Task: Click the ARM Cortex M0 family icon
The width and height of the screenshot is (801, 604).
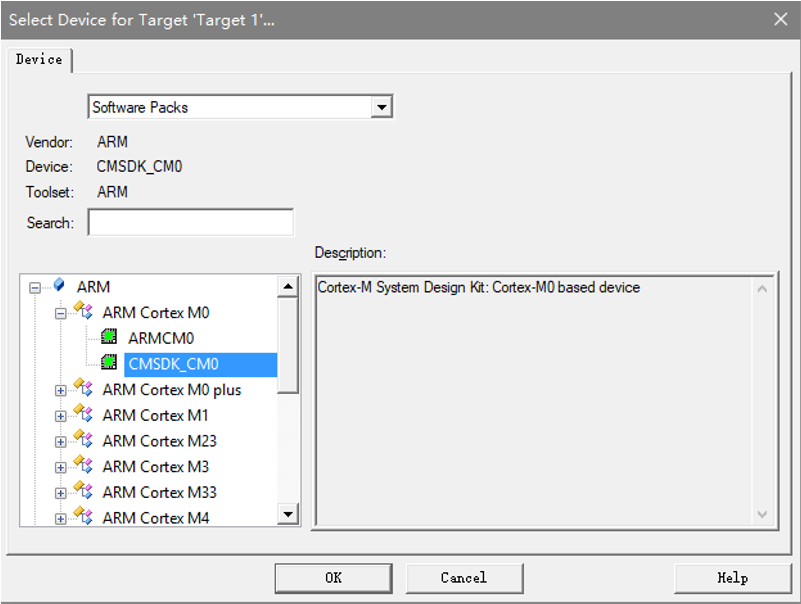Action: click(x=84, y=312)
